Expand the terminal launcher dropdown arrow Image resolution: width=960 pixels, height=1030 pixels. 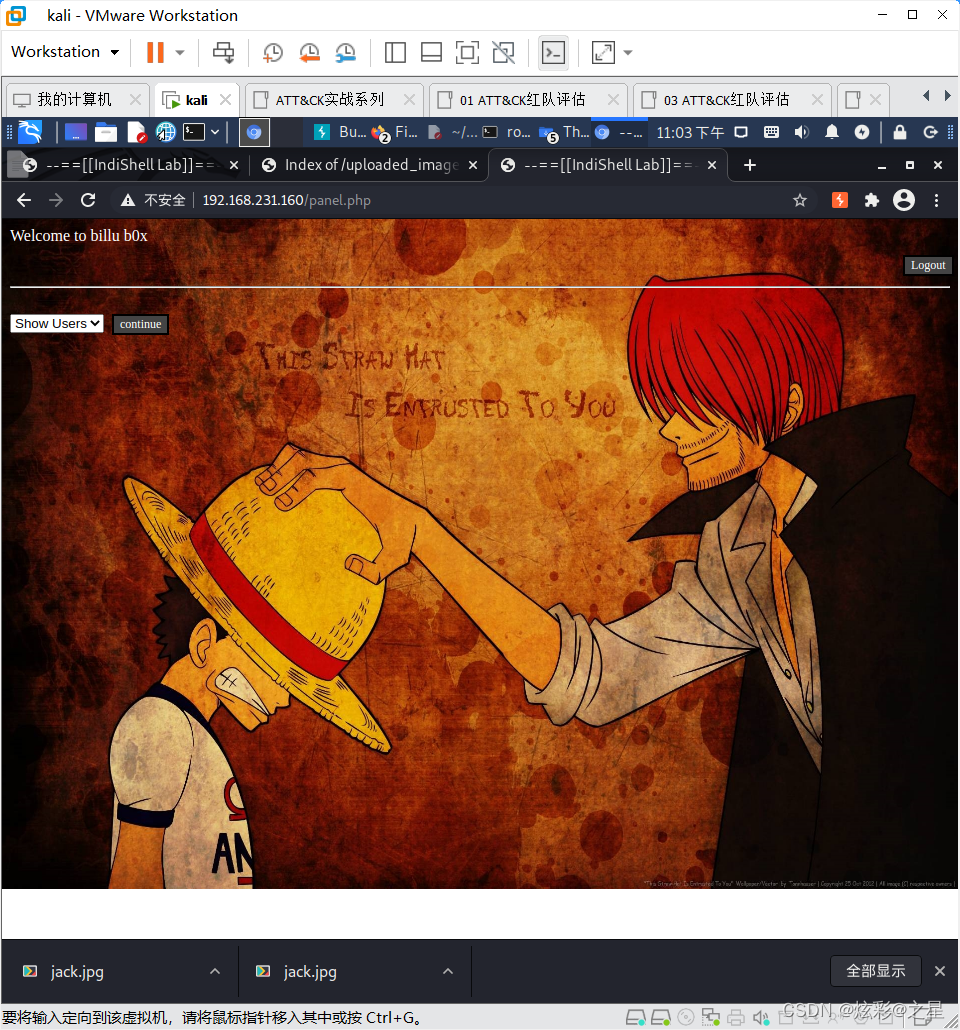[215, 132]
